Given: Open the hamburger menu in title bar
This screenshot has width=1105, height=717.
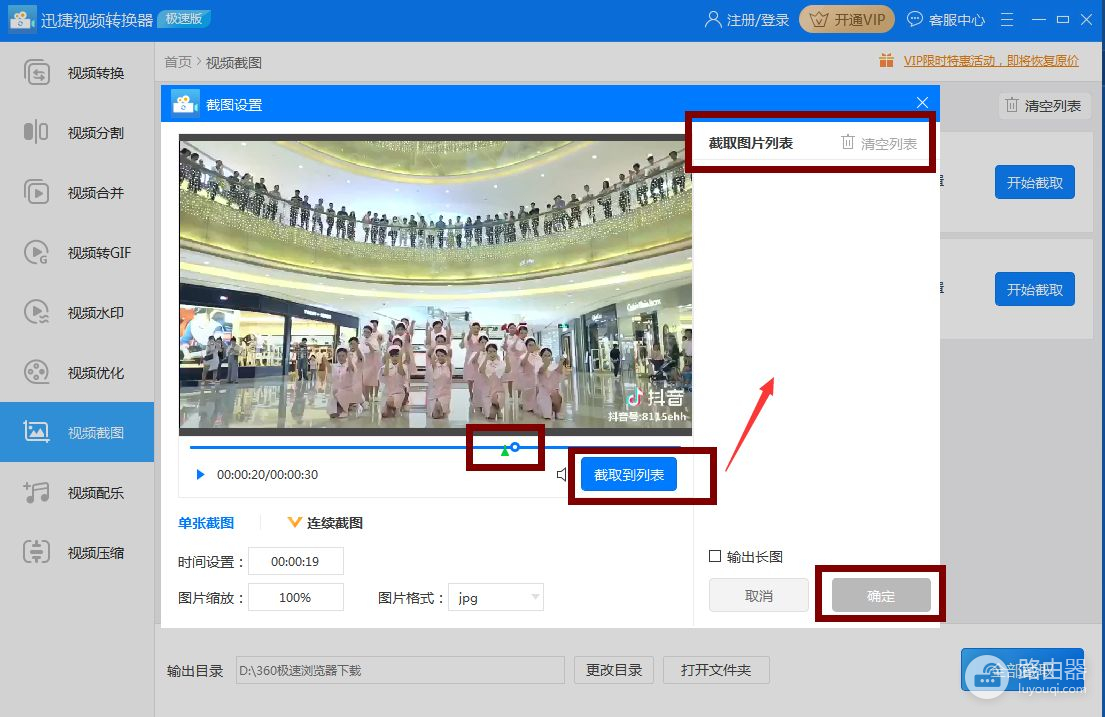Looking at the screenshot, I should [1007, 20].
